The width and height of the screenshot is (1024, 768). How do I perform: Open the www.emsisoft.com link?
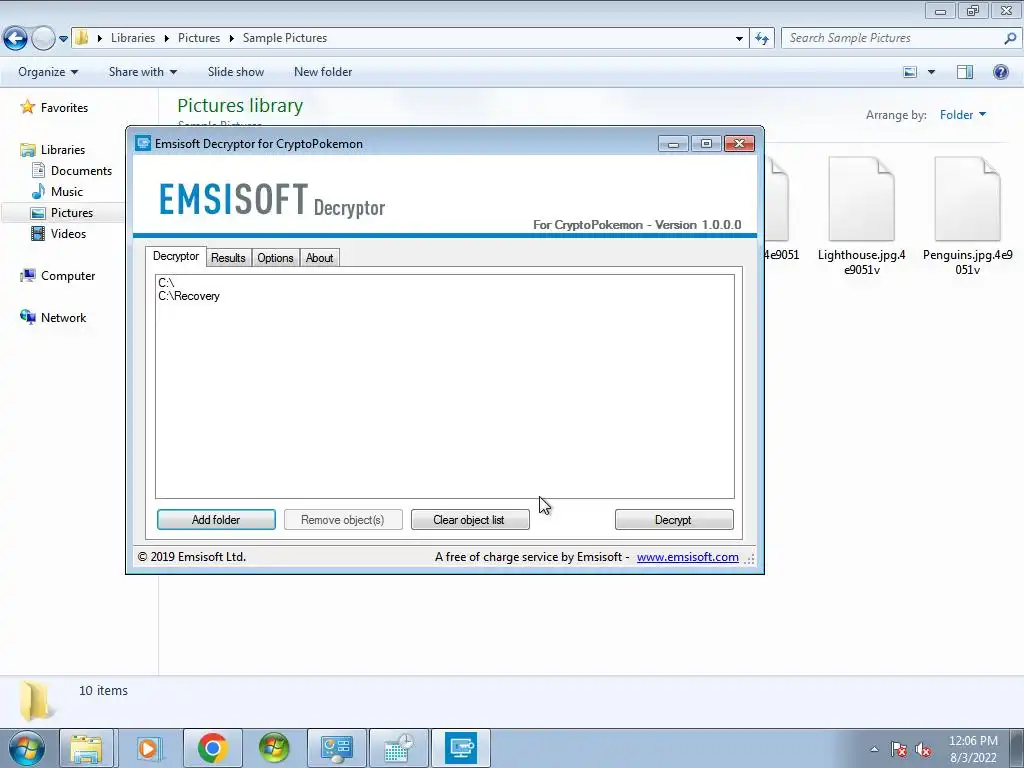pos(688,557)
